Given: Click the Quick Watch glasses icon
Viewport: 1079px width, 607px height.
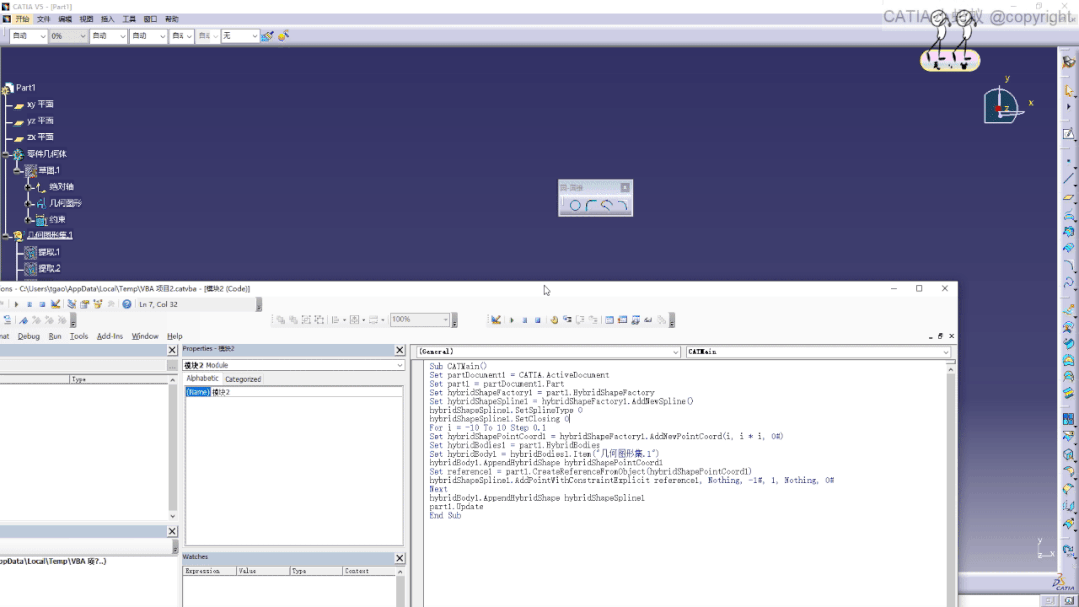Looking at the screenshot, I should [x=648, y=320].
